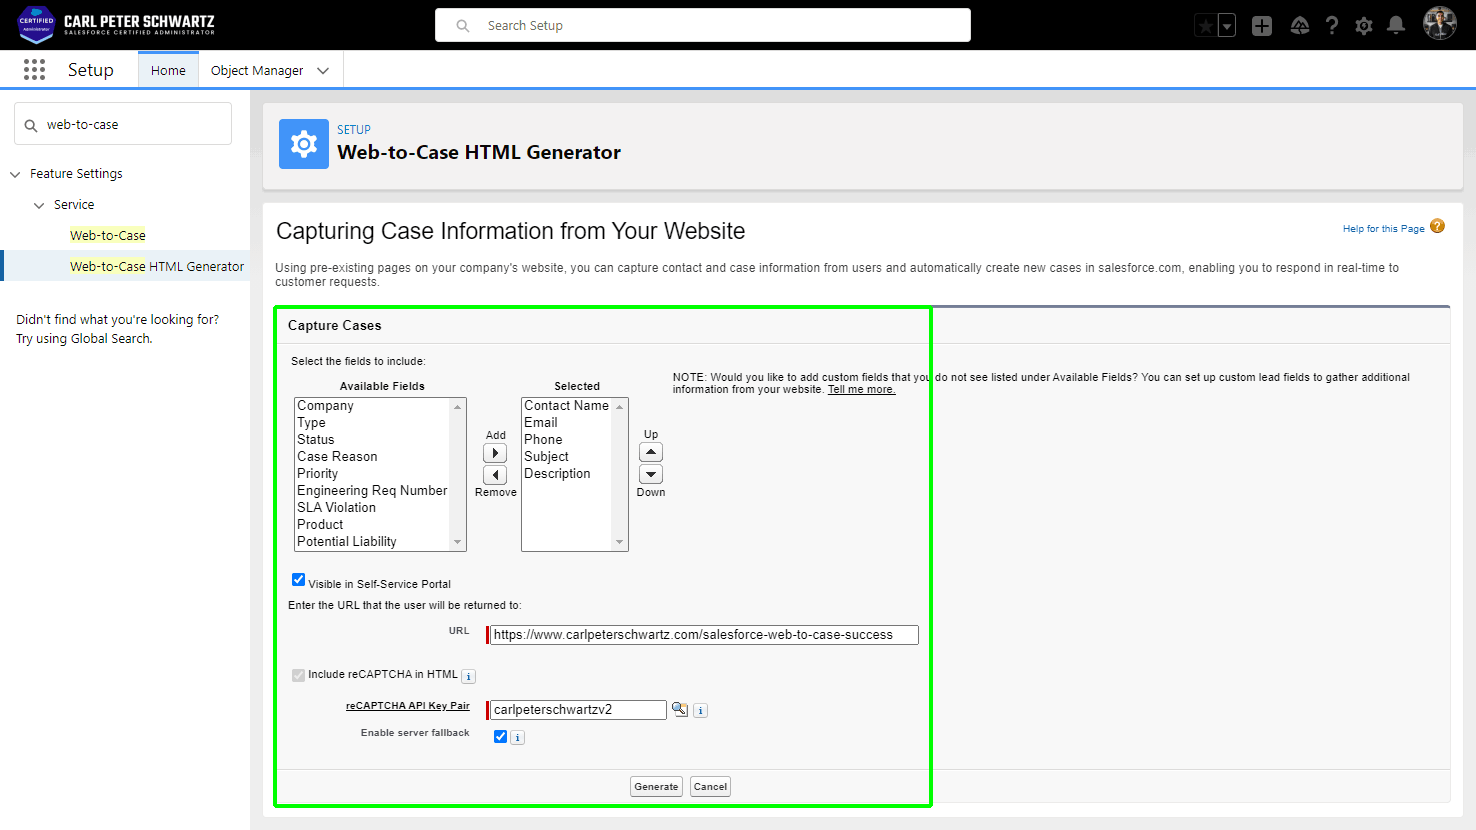Viewport: 1476px width, 830px height.
Task: Open Global Actions plus icon
Action: click(1262, 26)
